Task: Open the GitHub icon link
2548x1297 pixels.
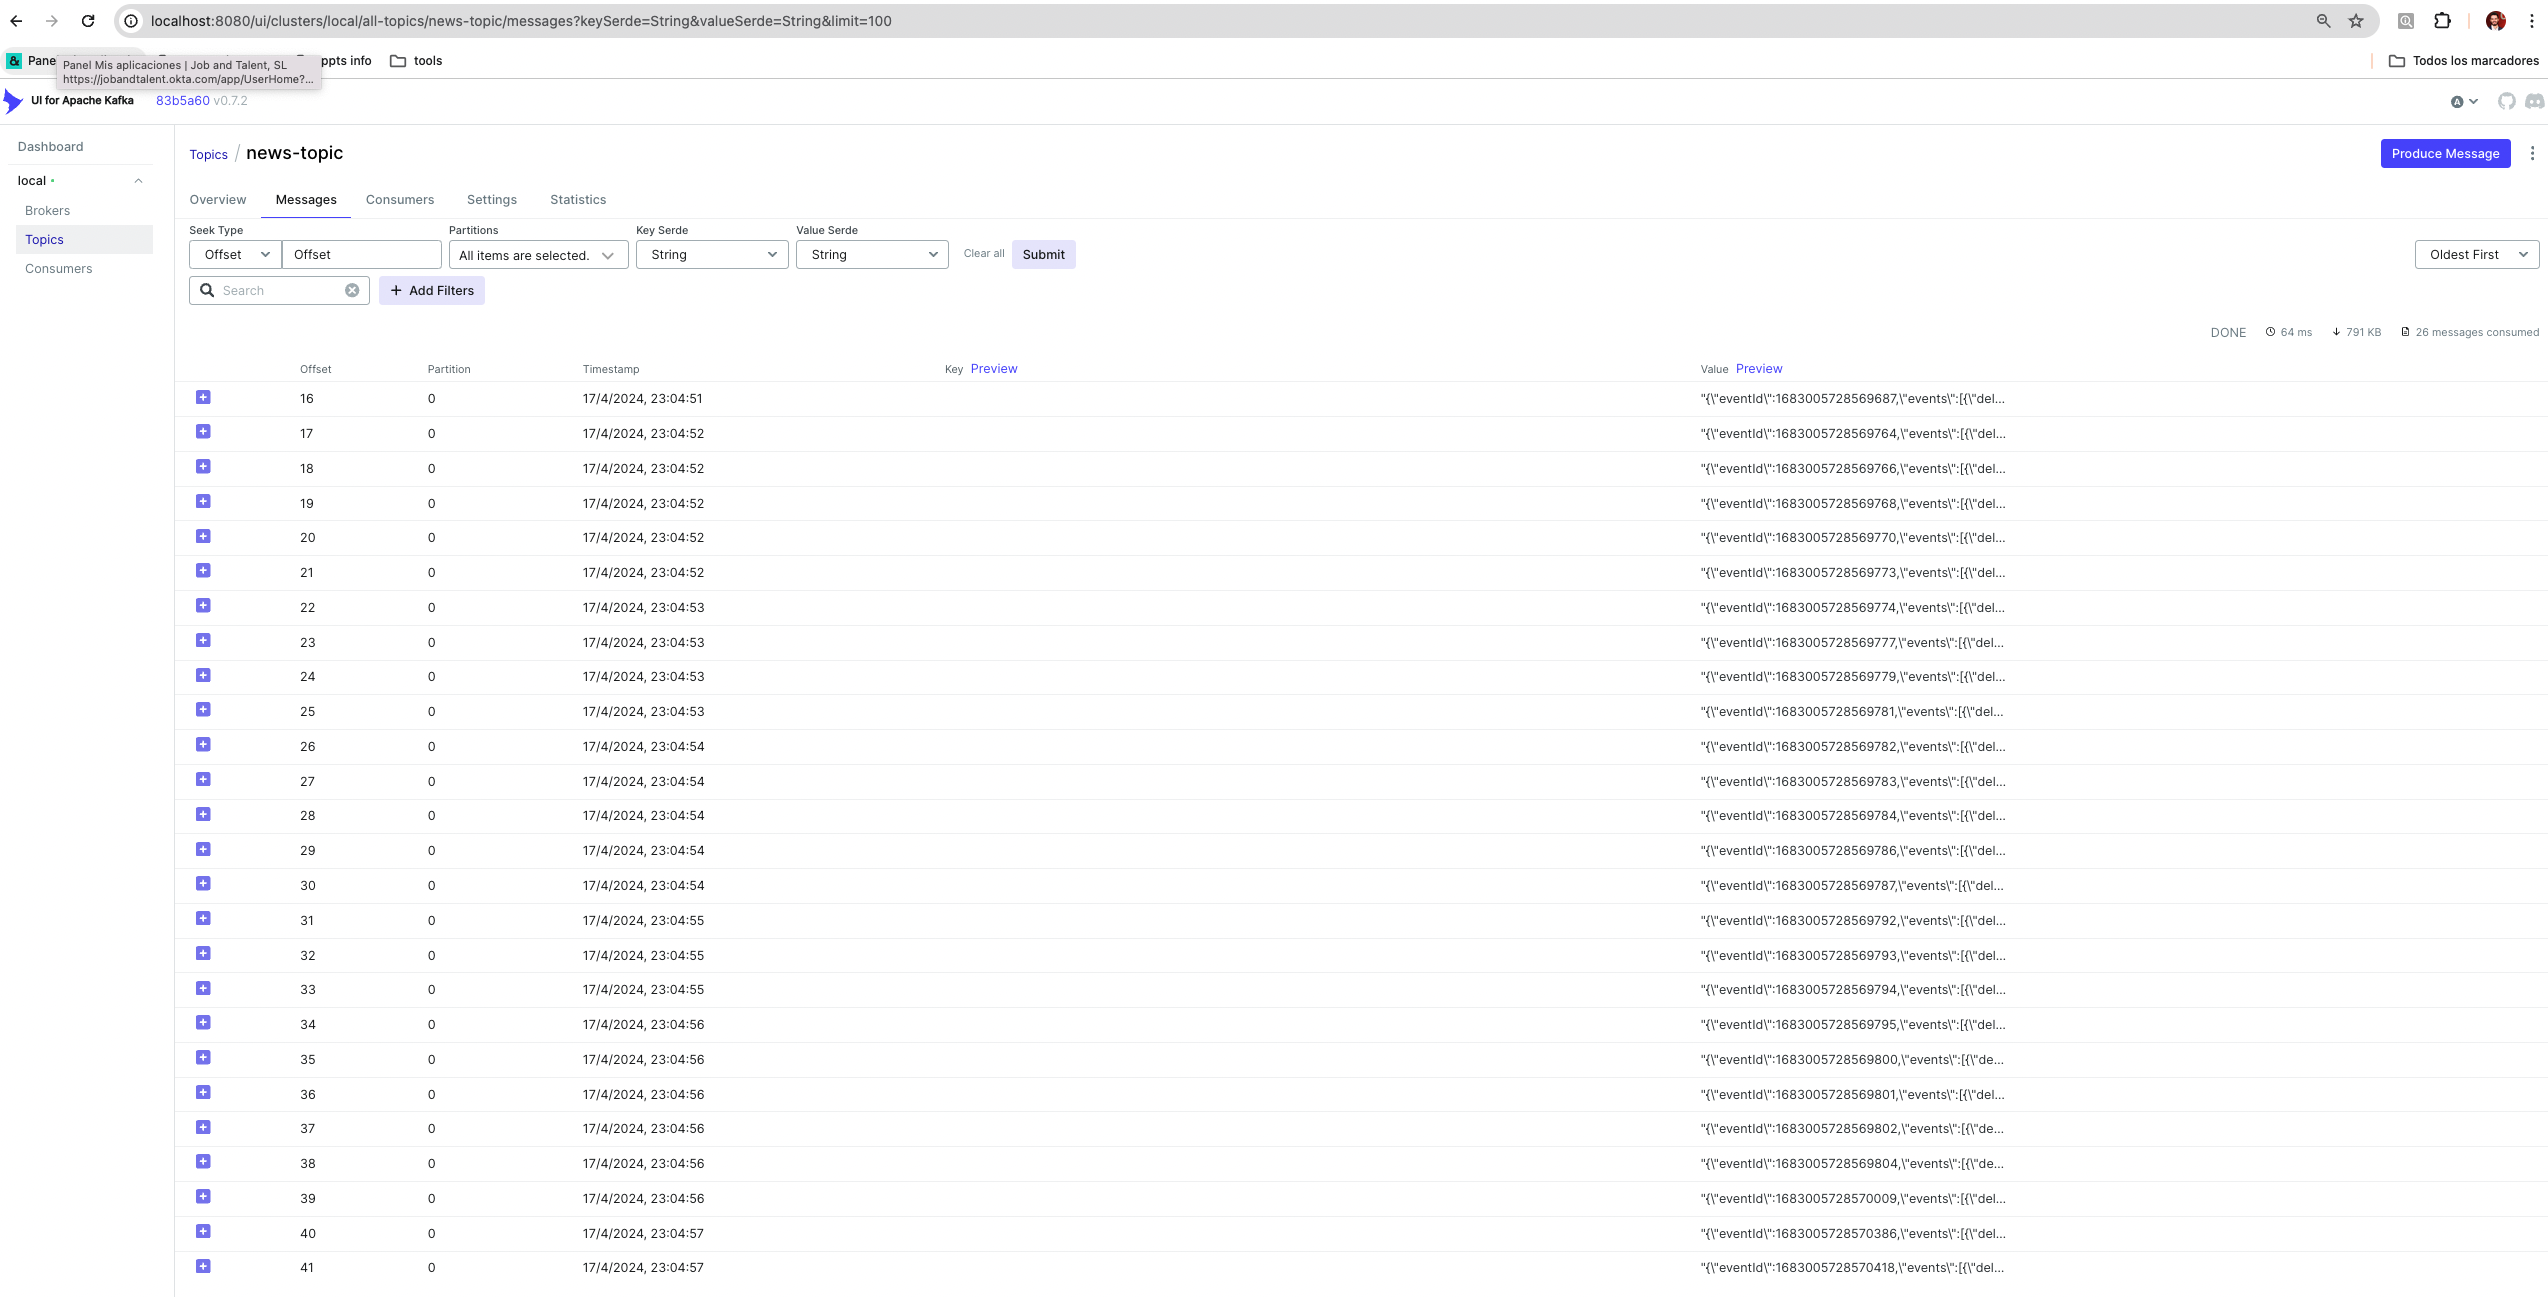Action: point(2506,101)
